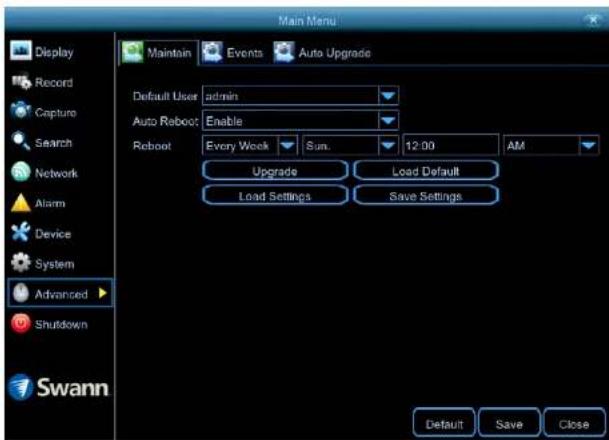Expand the Default User dropdown arrow
The width and height of the screenshot is (609, 440).
point(388,96)
